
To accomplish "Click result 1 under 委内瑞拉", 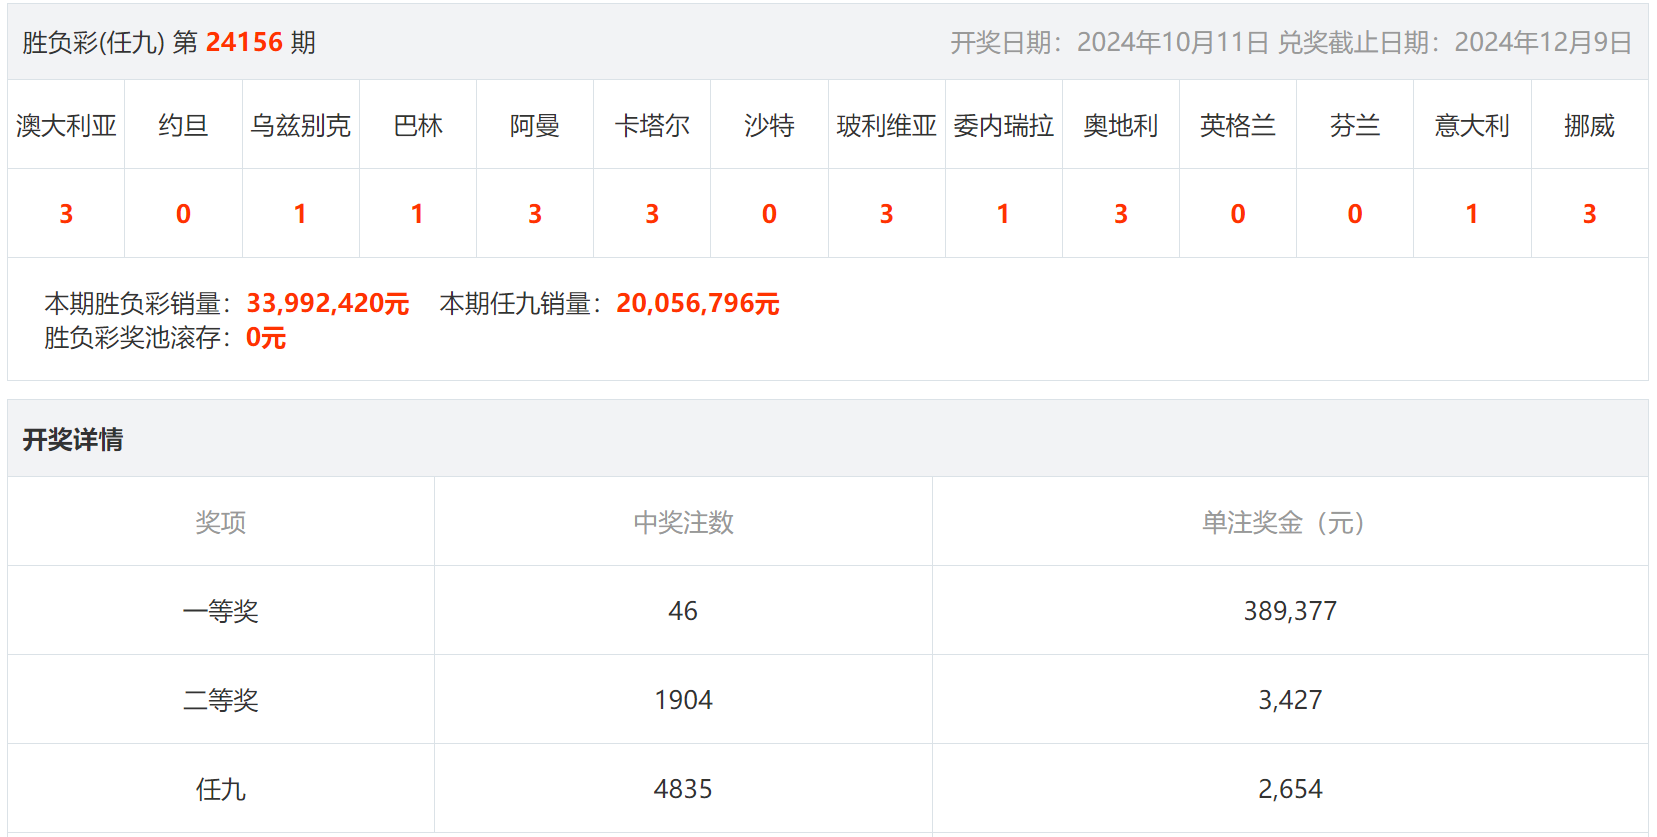I will (x=1003, y=214).
